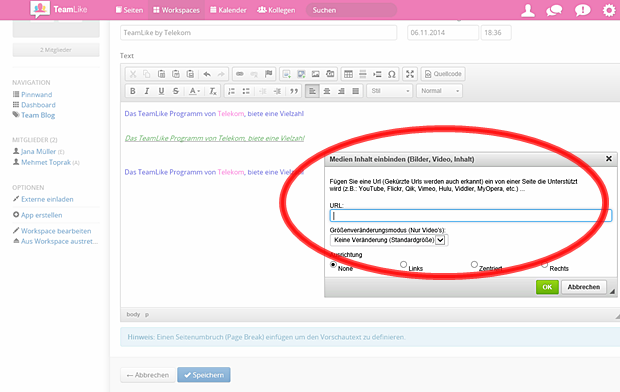Justify the text
The image size is (620, 392).
[355, 91]
